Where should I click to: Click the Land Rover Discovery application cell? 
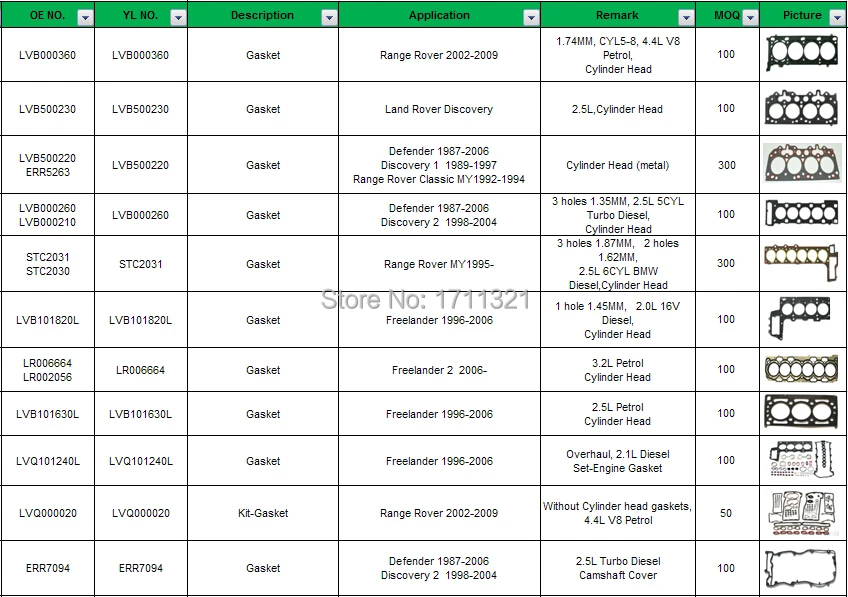(x=439, y=109)
